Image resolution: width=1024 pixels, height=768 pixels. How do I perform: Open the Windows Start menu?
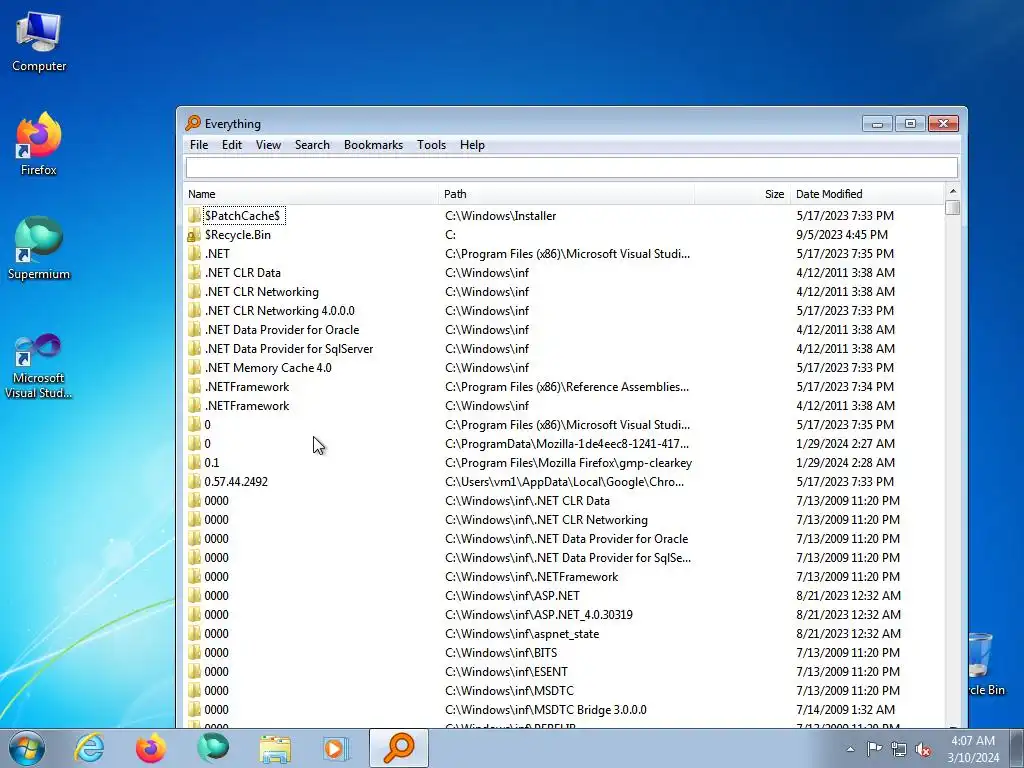tap(27, 748)
